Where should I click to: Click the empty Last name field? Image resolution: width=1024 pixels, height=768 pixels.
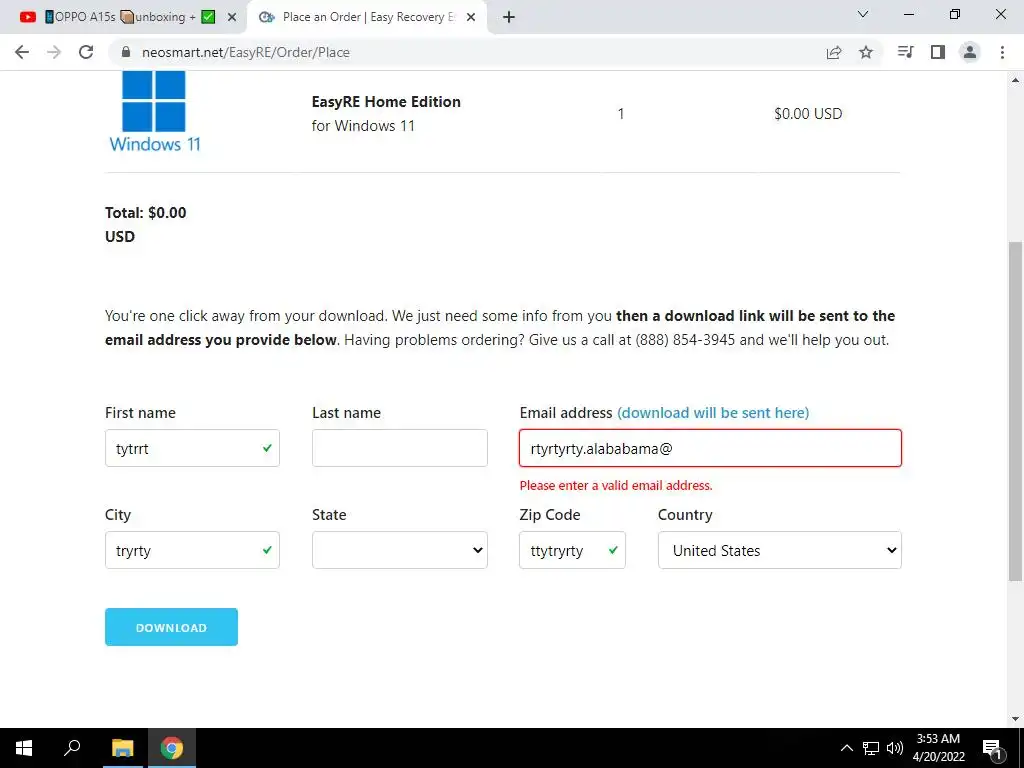coord(400,448)
